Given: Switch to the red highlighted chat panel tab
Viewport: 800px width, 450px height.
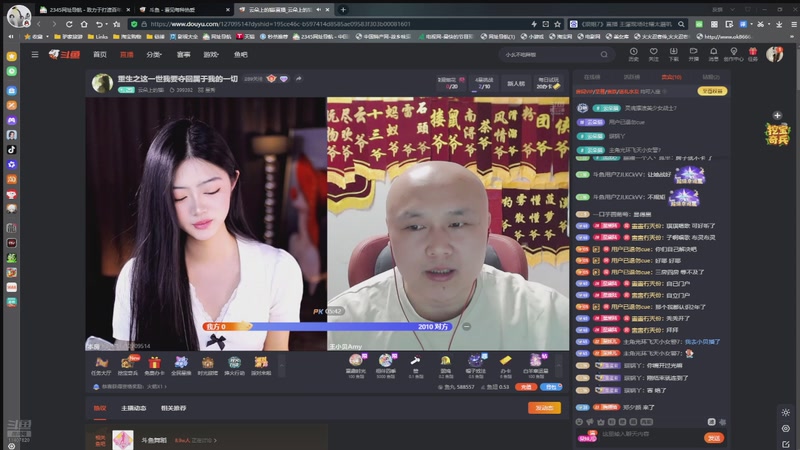Looking at the screenshot, I should coord(671,77).
